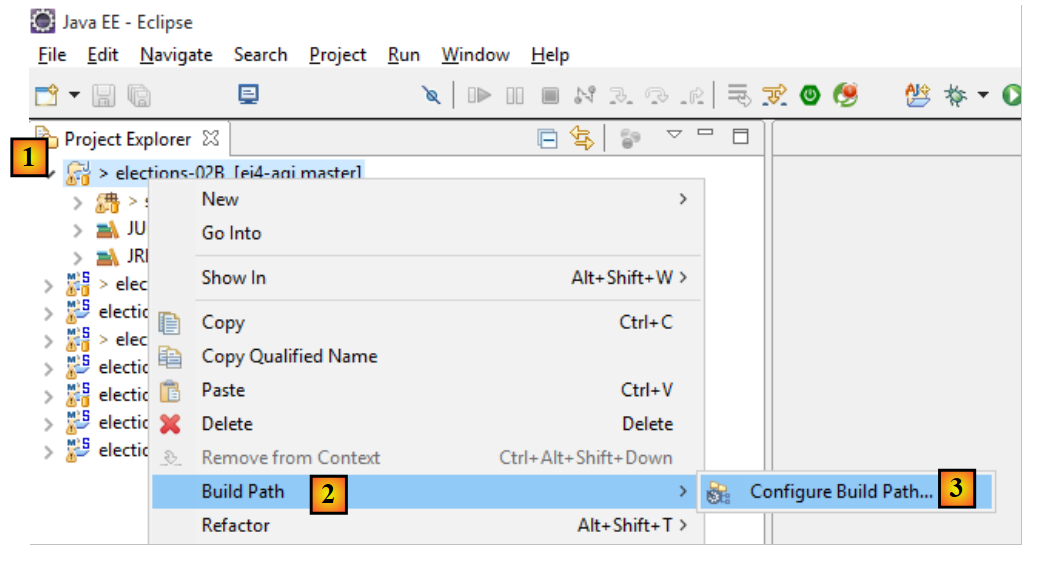
Task: Click Skip All Breakpoints icon
Action: [x=431, y=95]
